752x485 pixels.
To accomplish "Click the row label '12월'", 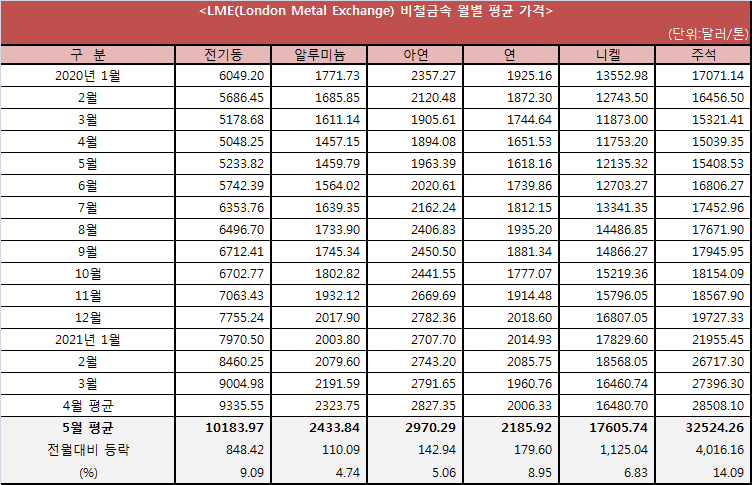I will click(x=88, y=318).
